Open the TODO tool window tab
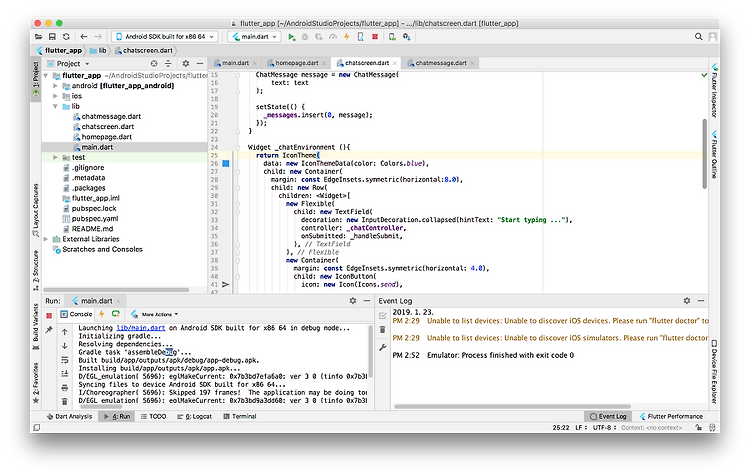This screenshot has height=476, width=750. click(154, 416)
